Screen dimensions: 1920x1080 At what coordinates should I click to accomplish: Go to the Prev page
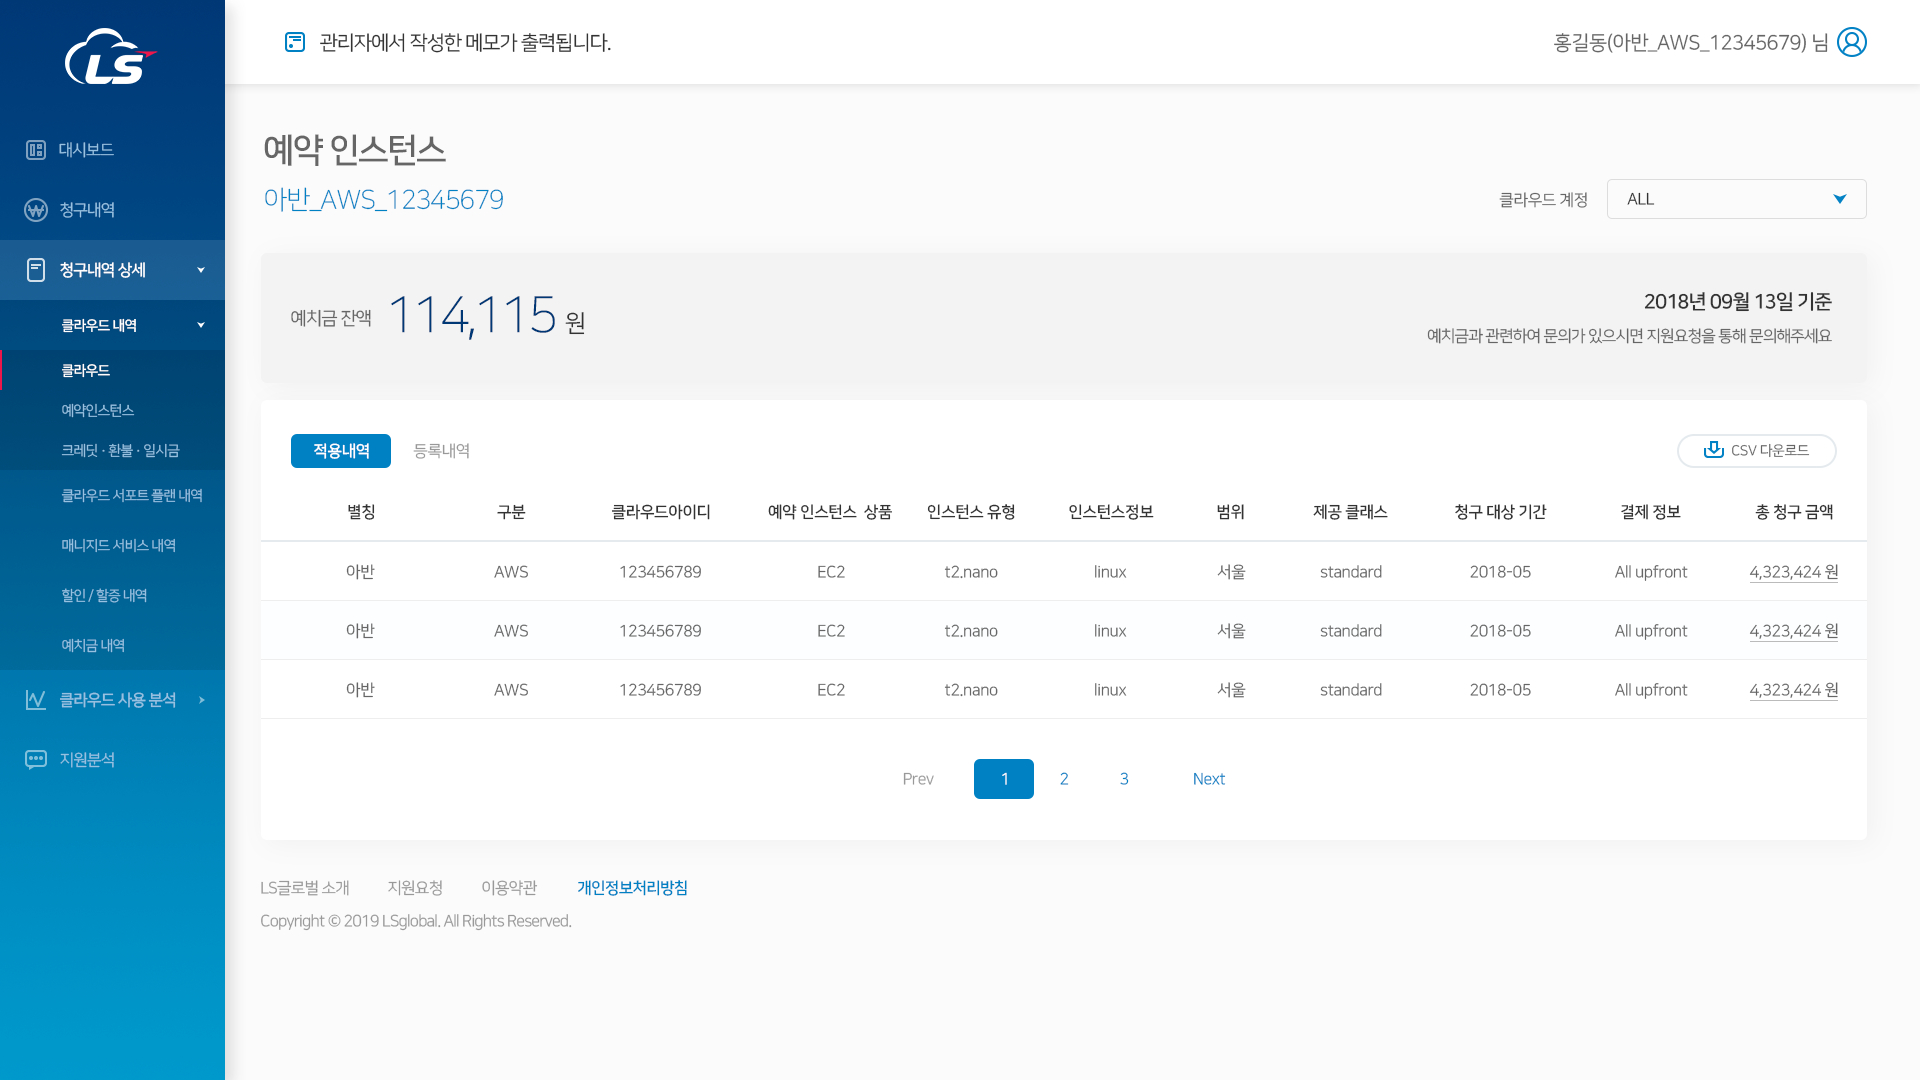918,779
